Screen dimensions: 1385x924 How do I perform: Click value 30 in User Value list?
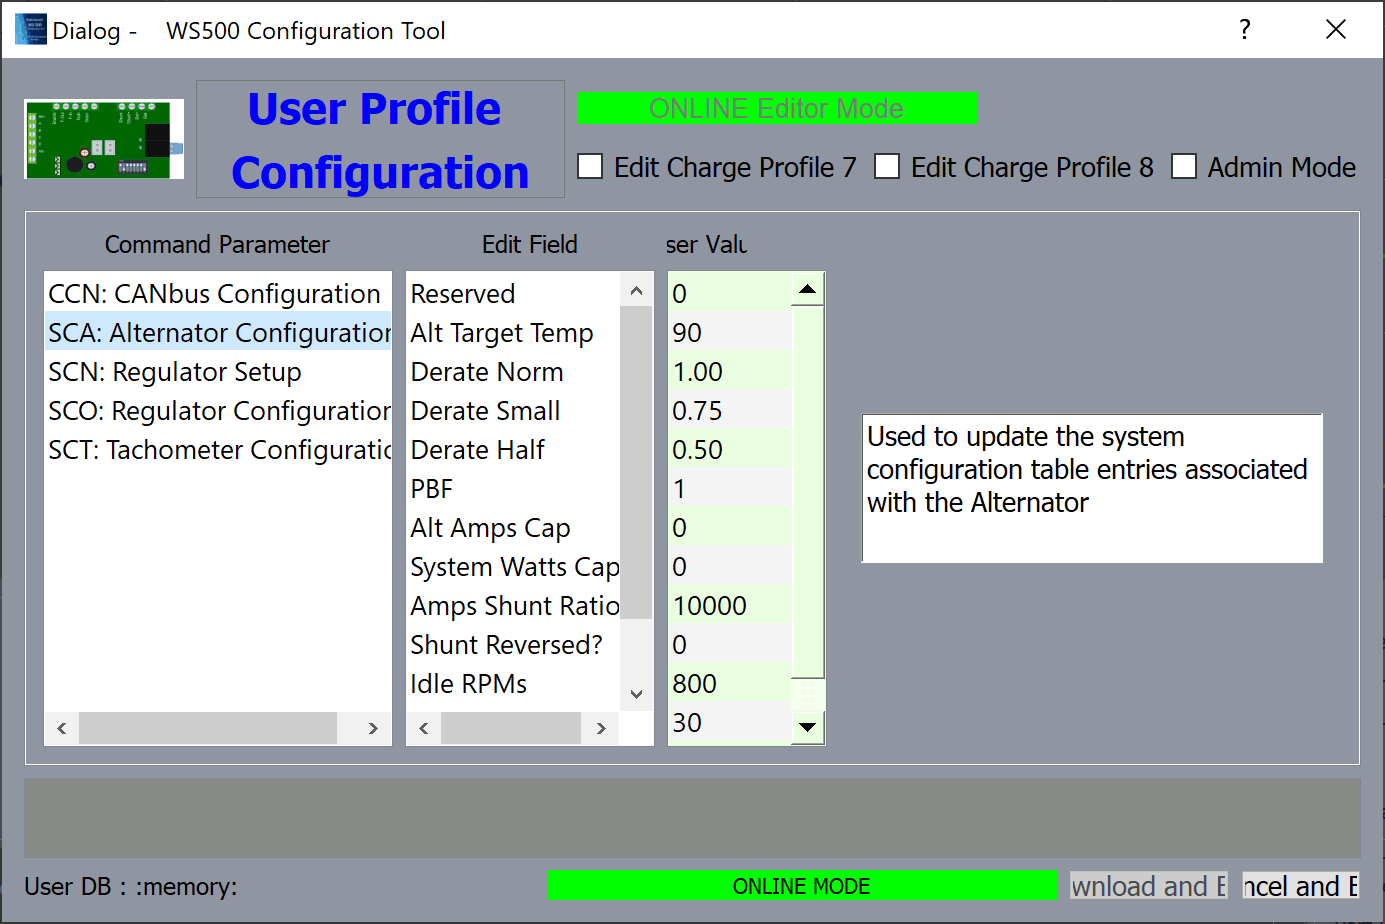730,722
